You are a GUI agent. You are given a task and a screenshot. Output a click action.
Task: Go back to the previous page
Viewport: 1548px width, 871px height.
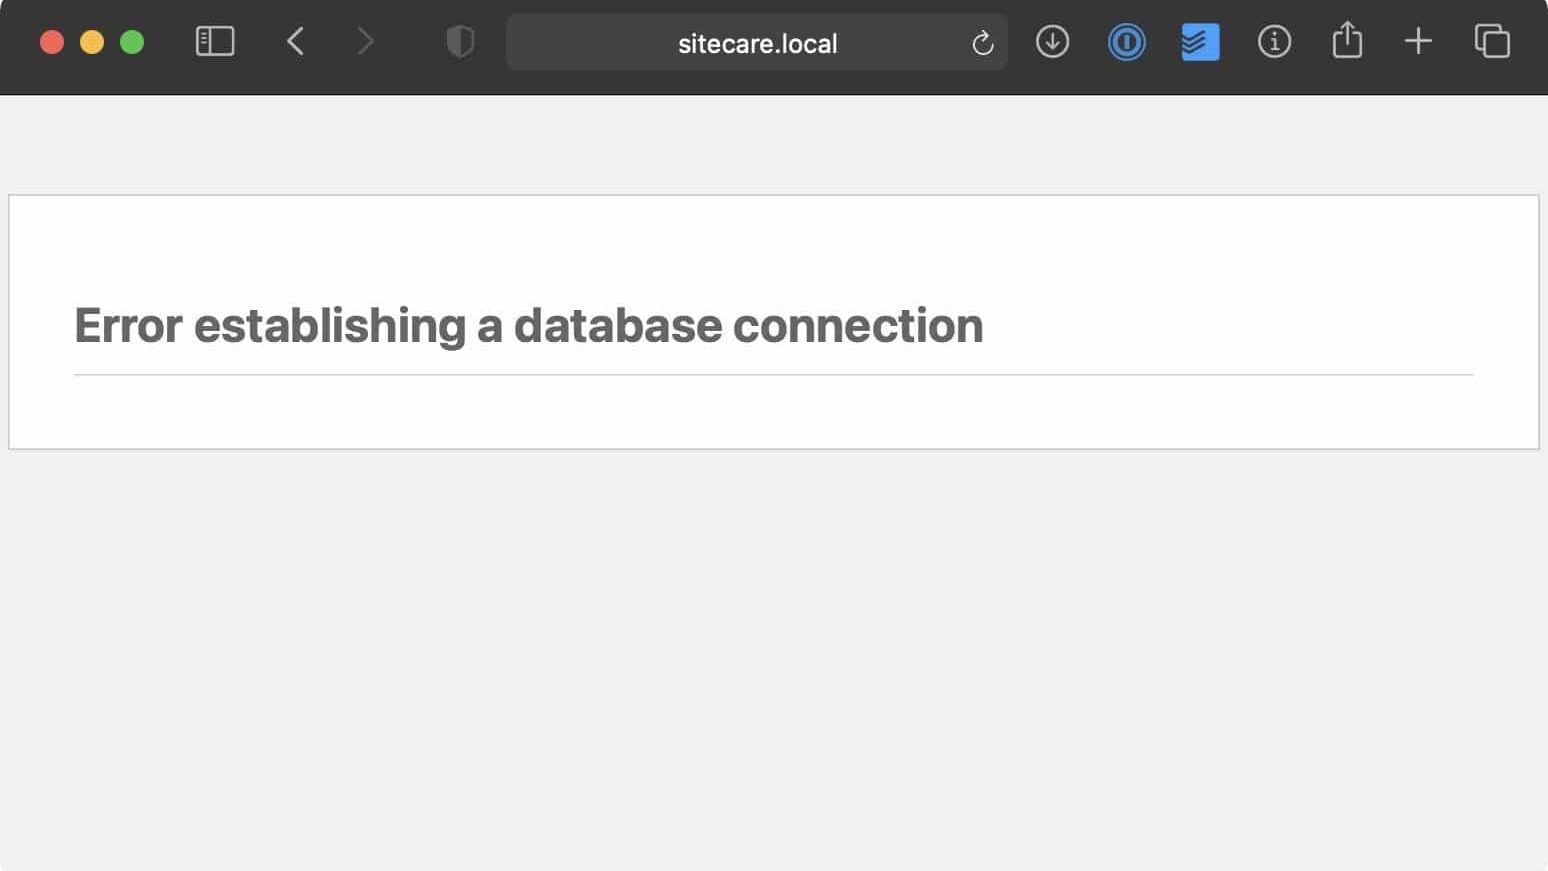coord(295,42)
